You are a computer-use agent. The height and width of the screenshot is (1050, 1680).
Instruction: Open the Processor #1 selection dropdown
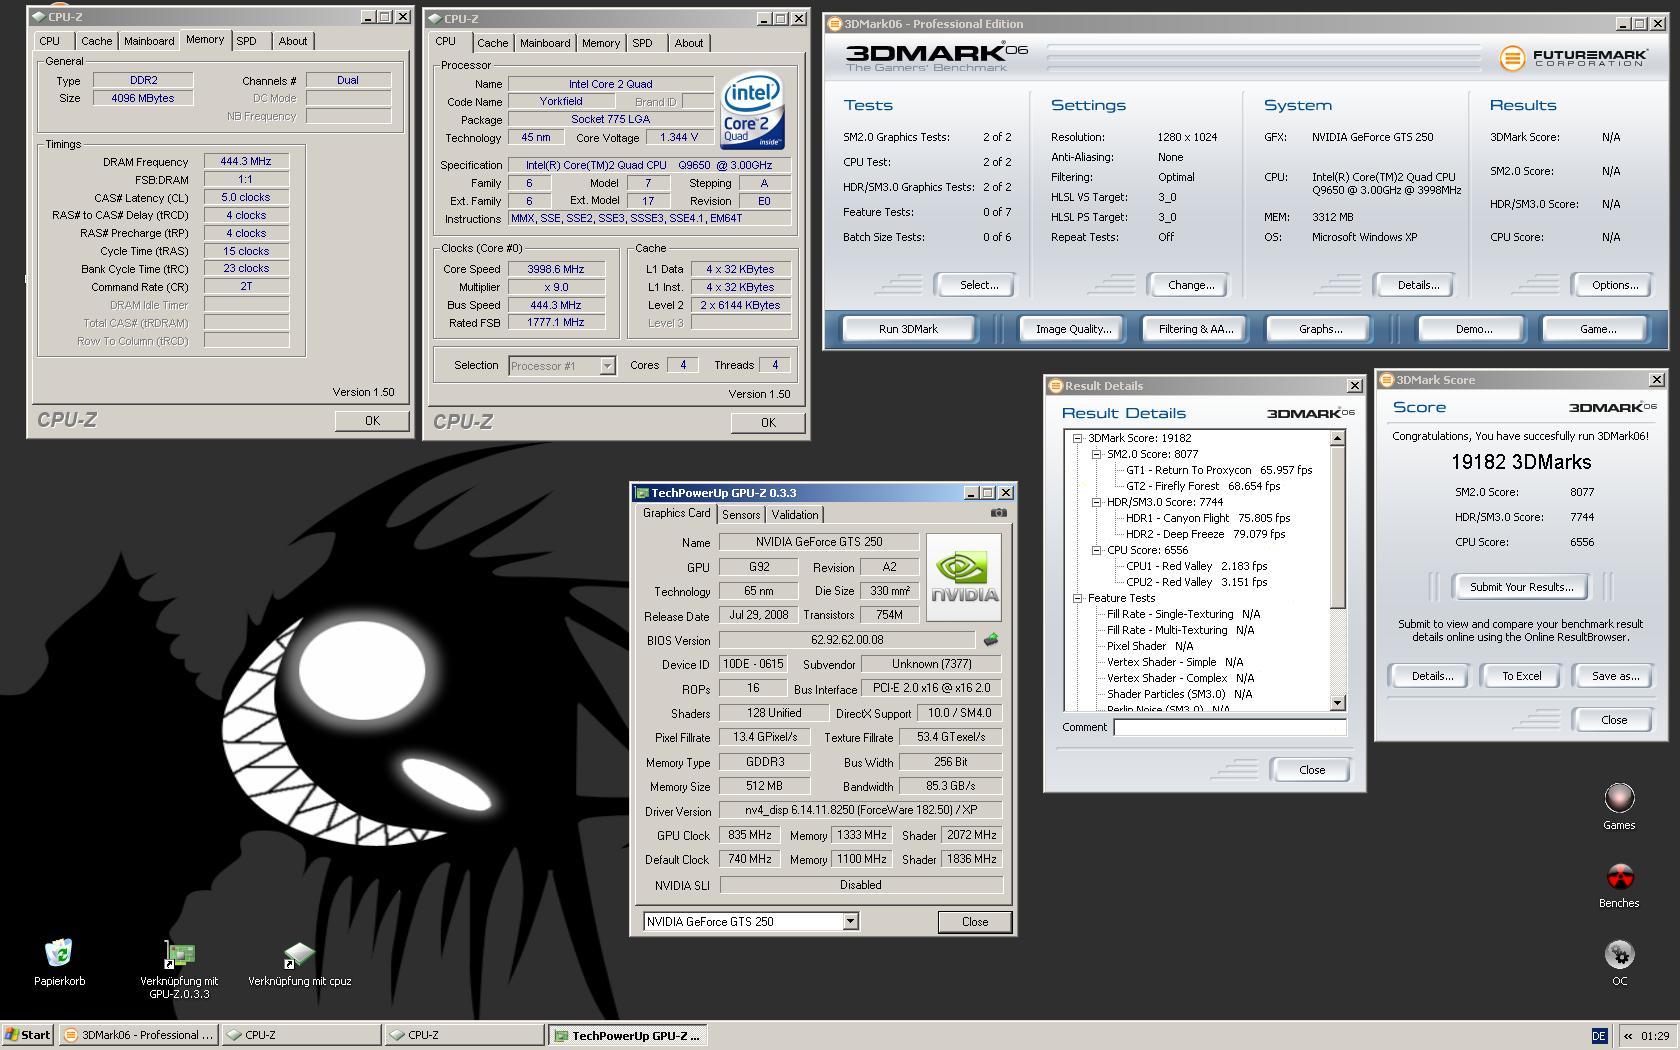pos(607,366)
